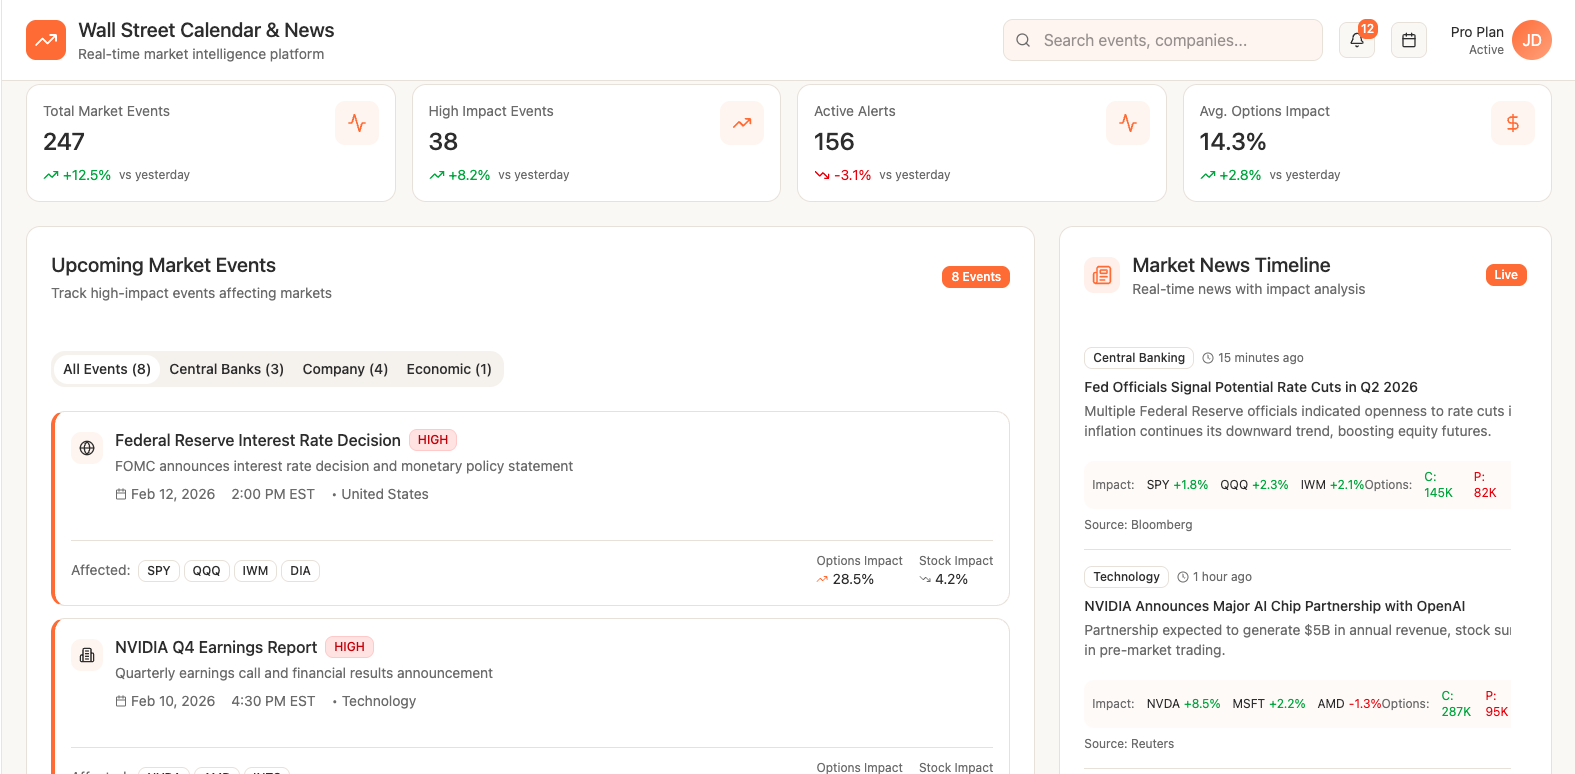1575x774 pixels.
Task: Click the calendar icon beside Feb 12, 2026
Action: [121, 494]
